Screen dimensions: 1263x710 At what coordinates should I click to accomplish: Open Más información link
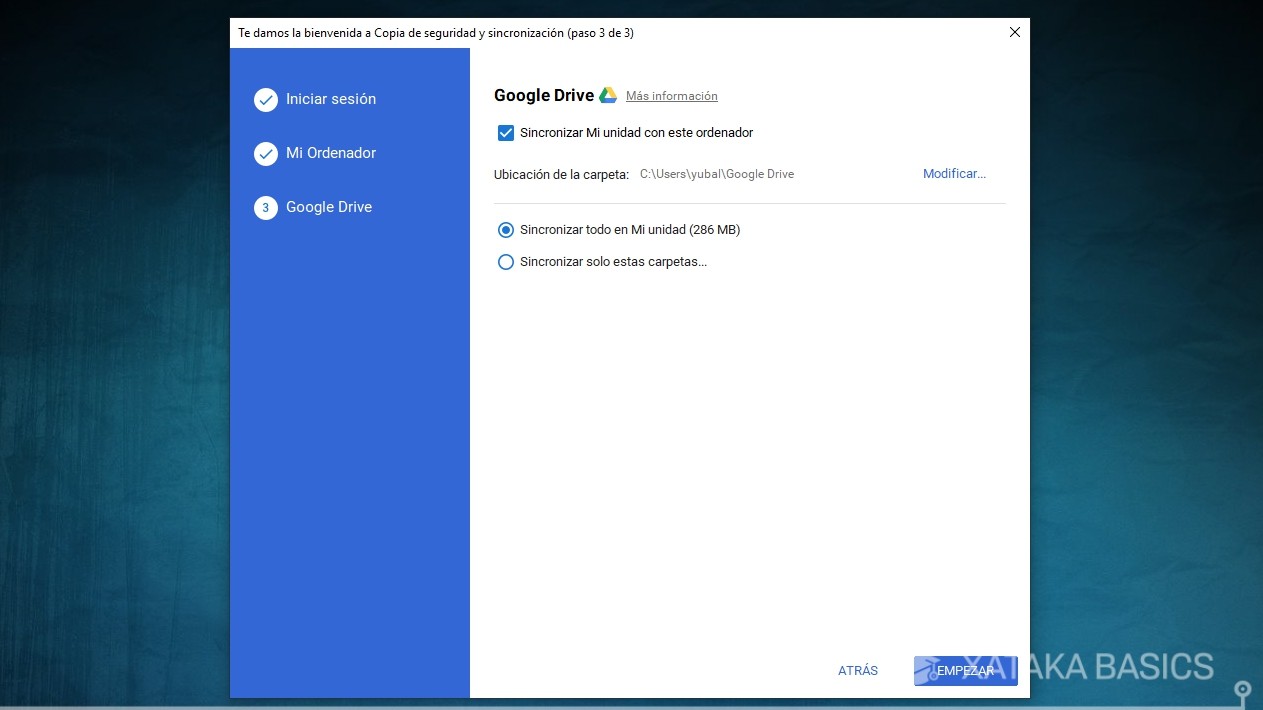coord(671,95)
